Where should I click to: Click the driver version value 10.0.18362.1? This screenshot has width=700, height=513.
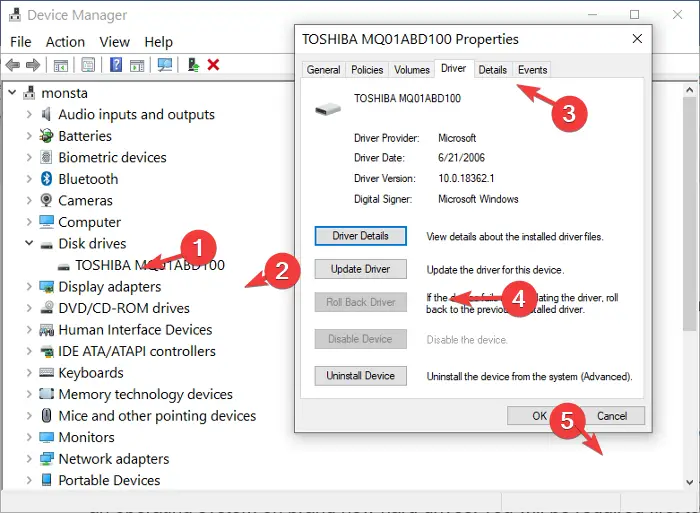(466, 179)
